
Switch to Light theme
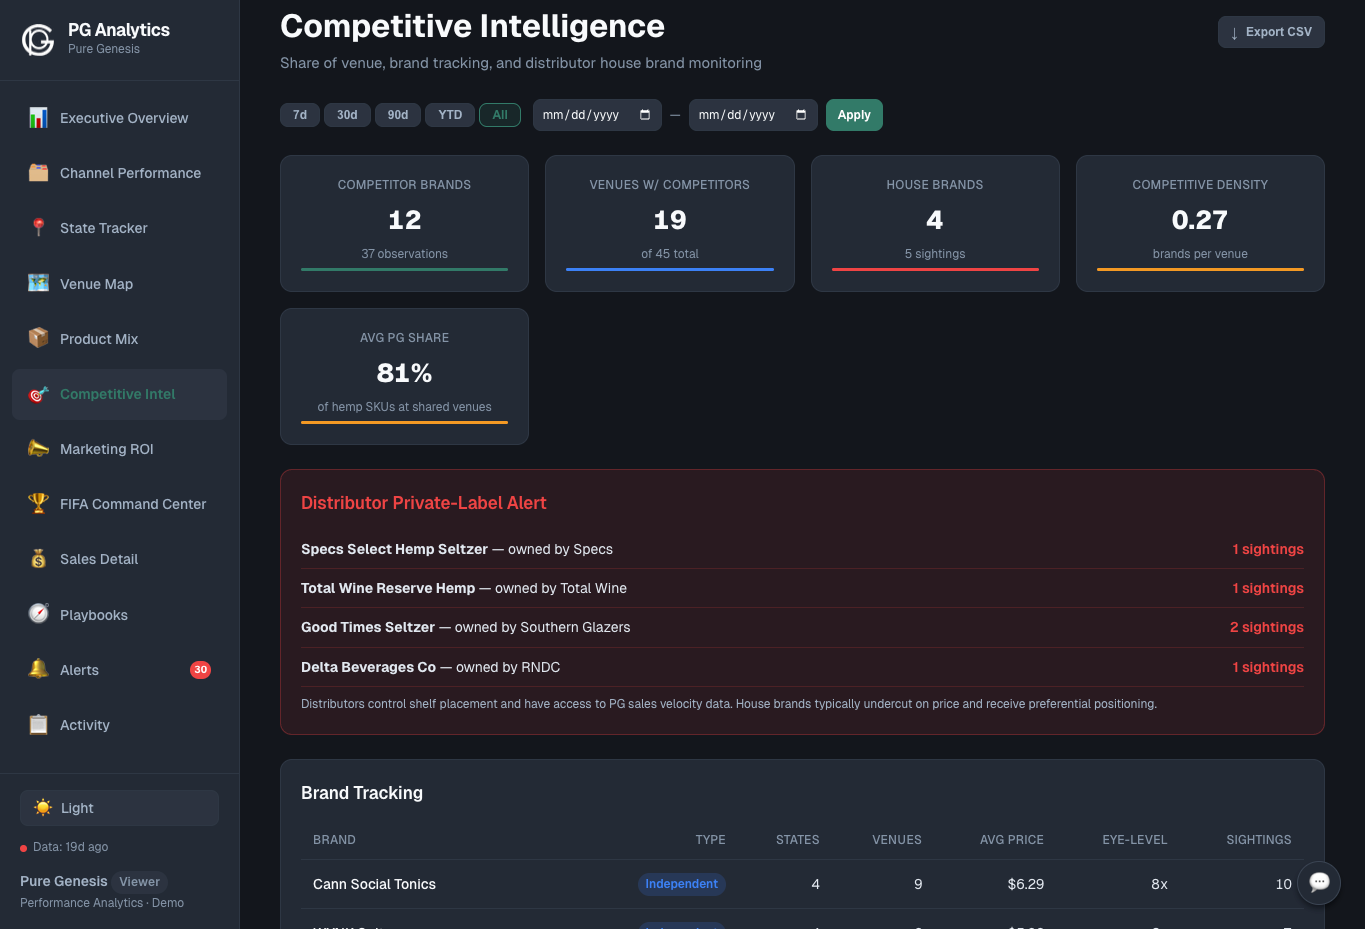tap(118, 808)
